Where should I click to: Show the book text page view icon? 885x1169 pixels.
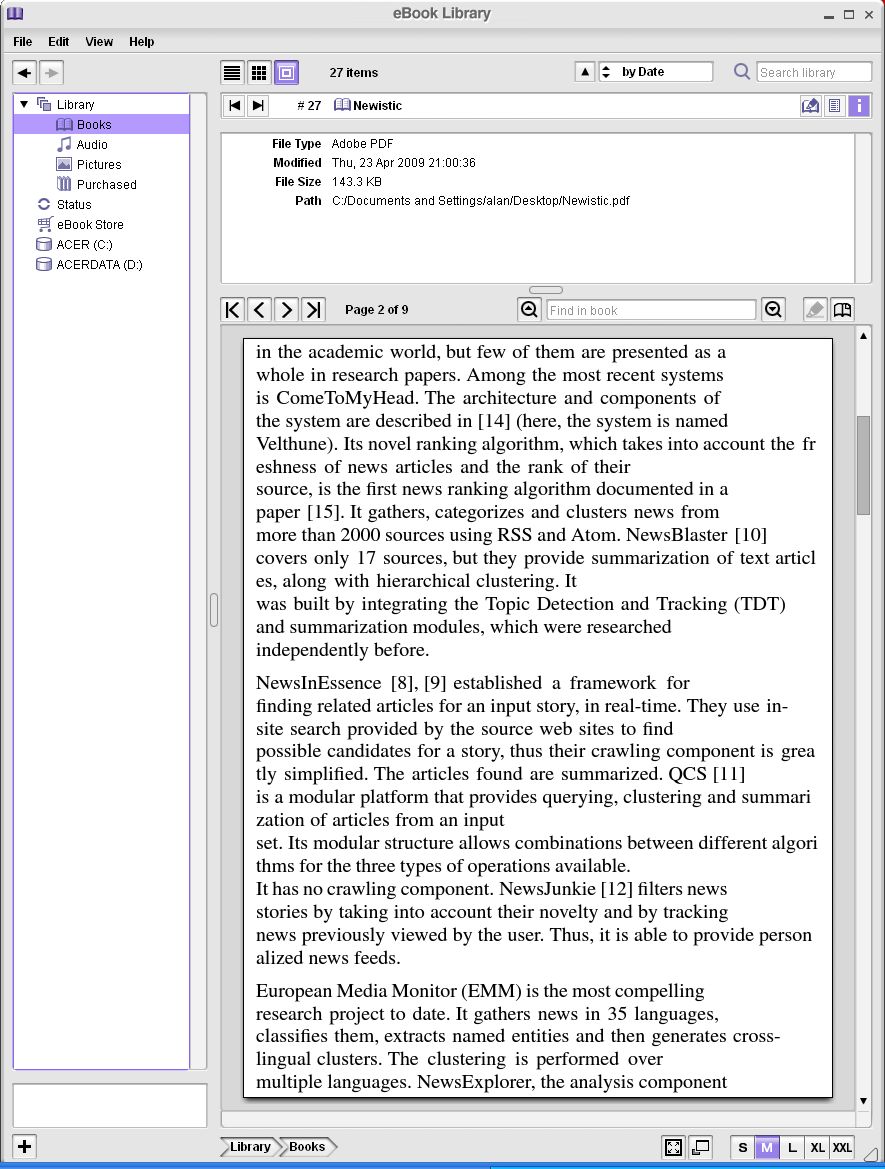pyautogui.click(x=835, y=106)
